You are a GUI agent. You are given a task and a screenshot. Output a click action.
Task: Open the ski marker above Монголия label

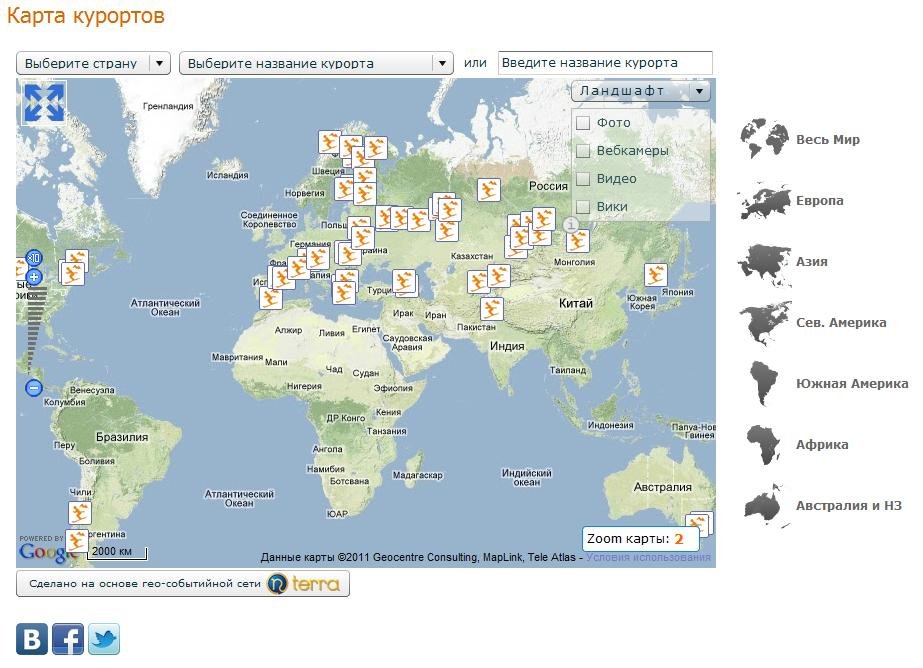(x=577, y=241)
